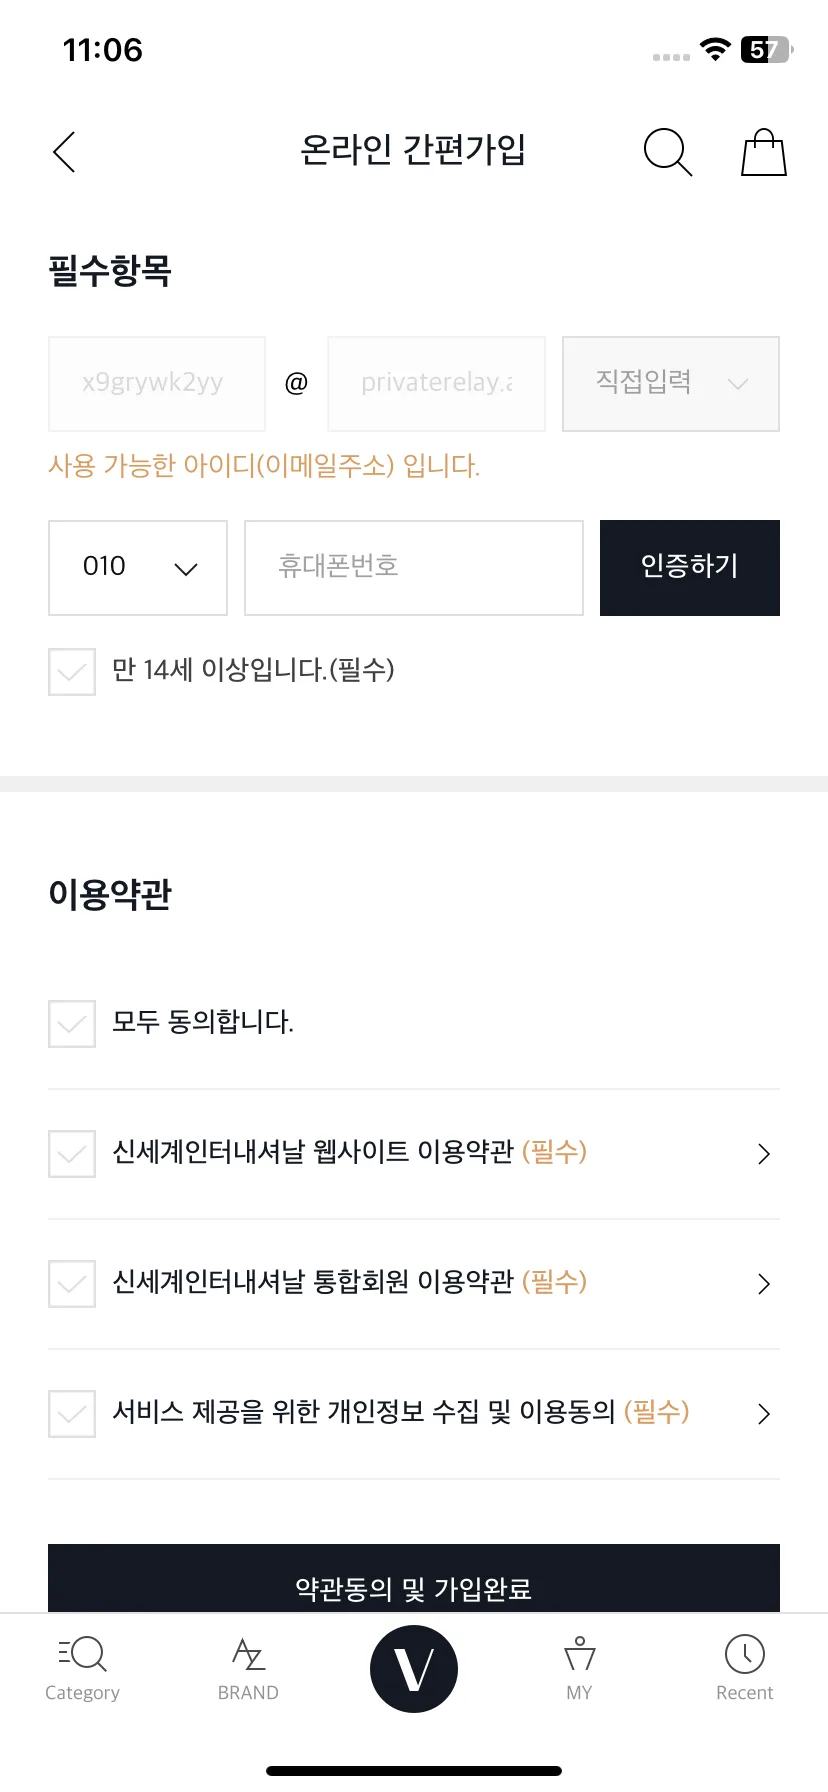Check 통합회원 이용약관 agreement box
Viewport: 828px width, 1792px height.
(72, 1283)
